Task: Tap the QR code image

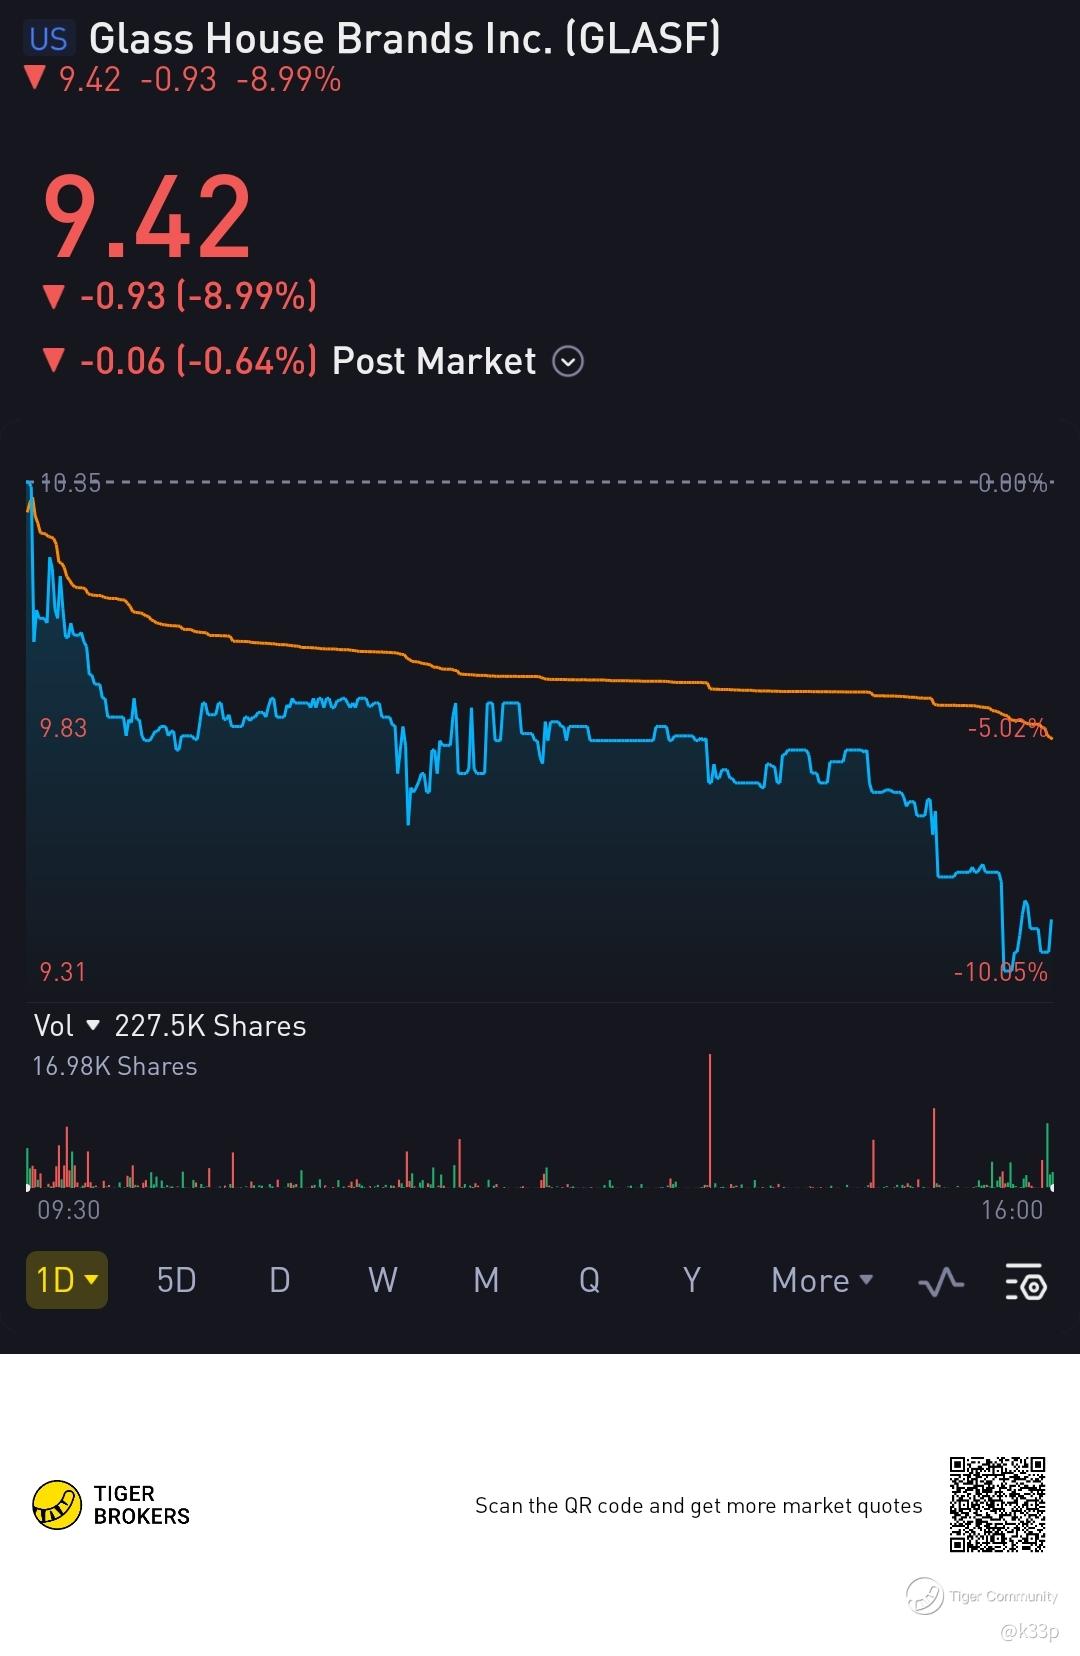Action: (x=997, y=1504)
